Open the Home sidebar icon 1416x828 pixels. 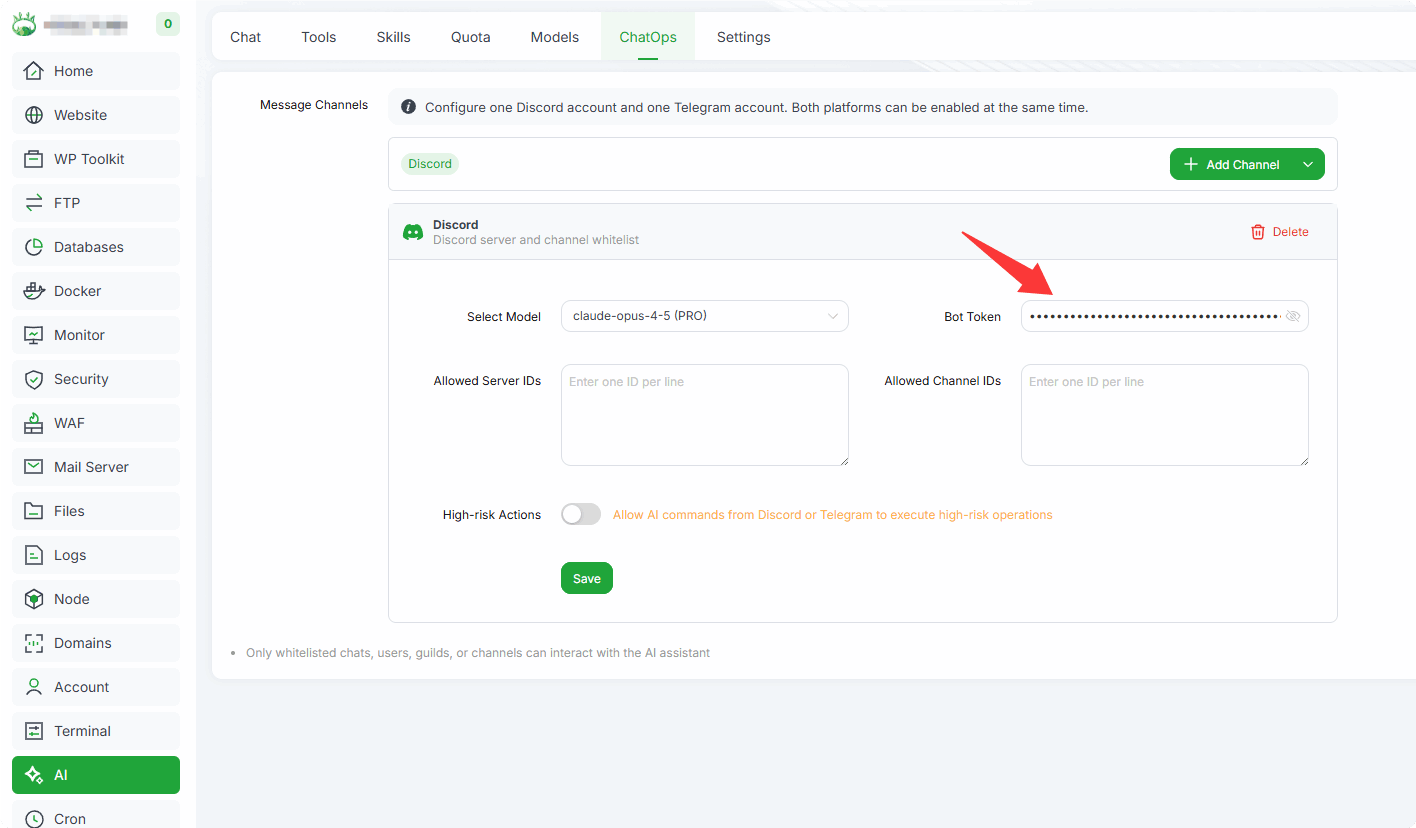(34, 71)
